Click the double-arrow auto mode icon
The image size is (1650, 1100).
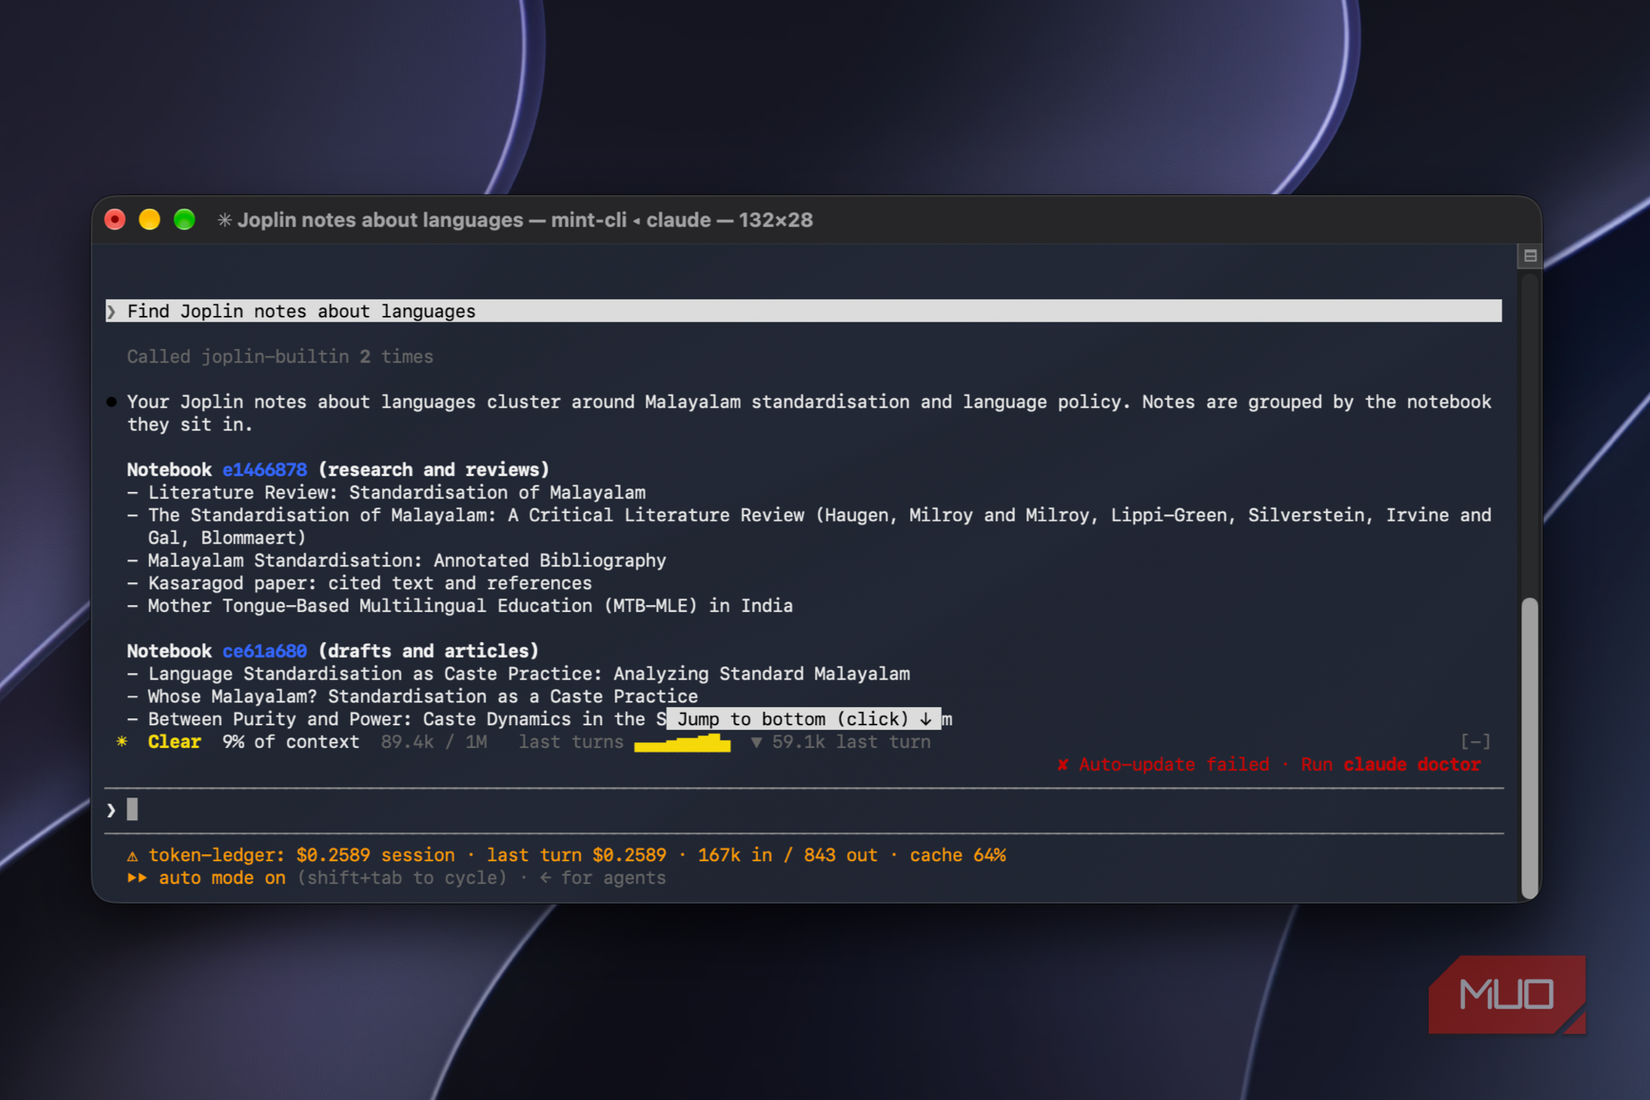(x=137, y=878)
